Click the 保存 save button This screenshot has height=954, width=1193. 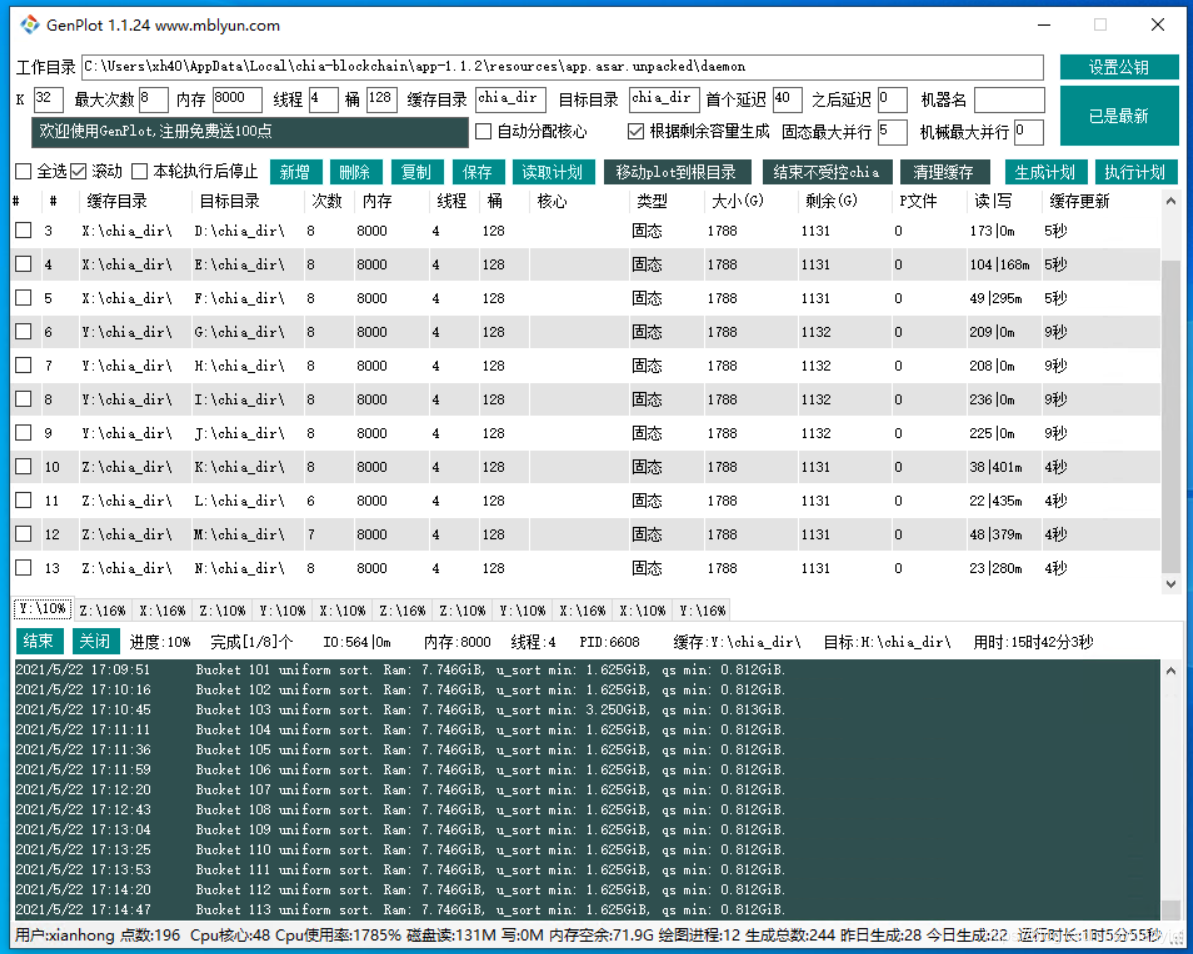(478, 172)
